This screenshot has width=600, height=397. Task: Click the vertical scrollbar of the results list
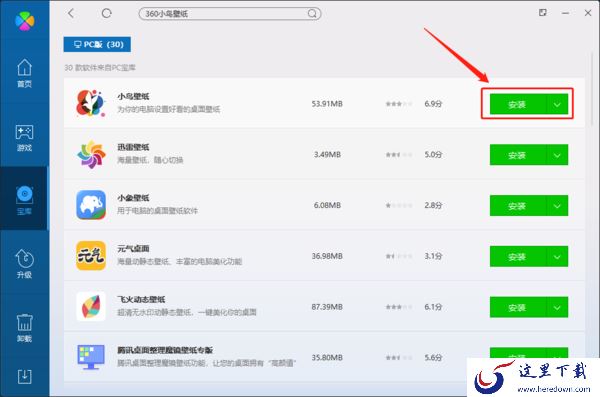coord(592,88)
